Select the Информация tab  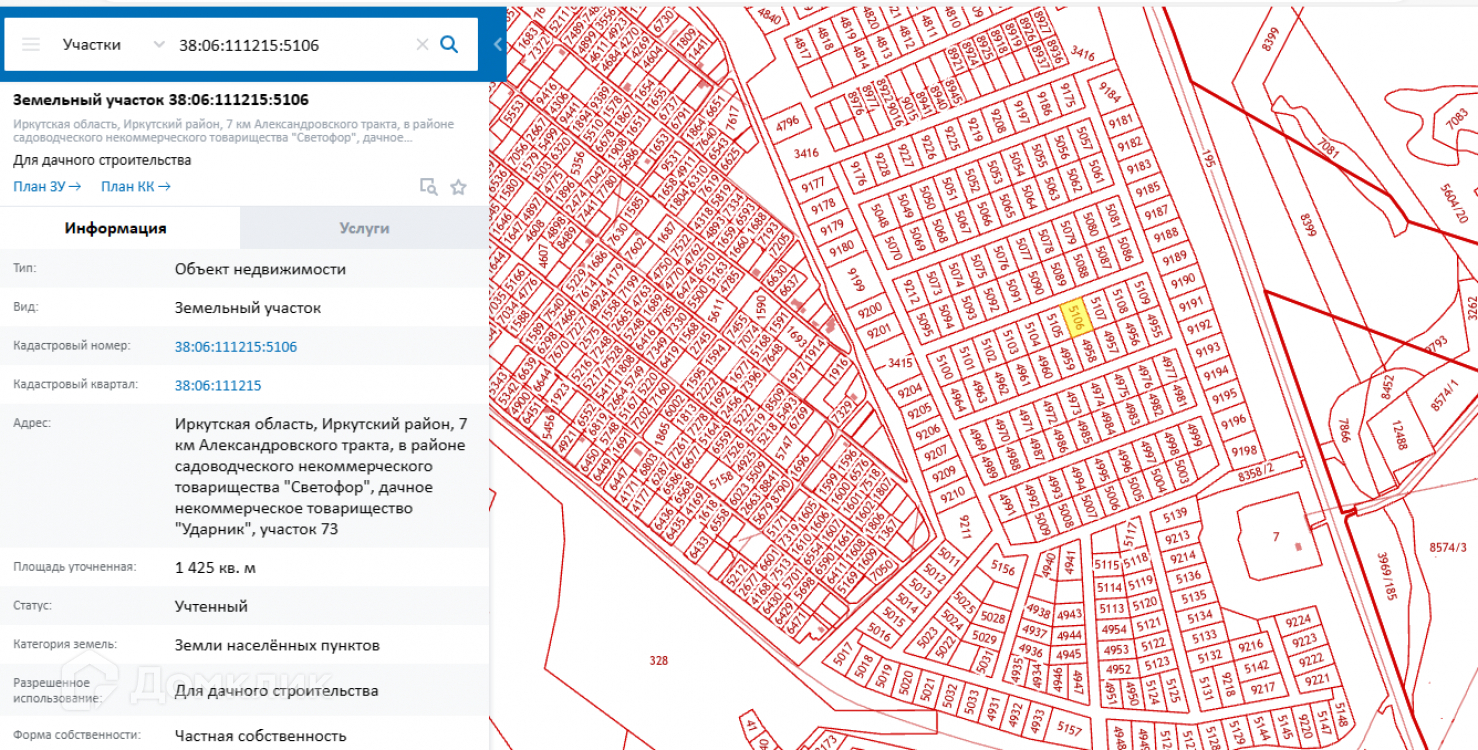tap(116, 228)
